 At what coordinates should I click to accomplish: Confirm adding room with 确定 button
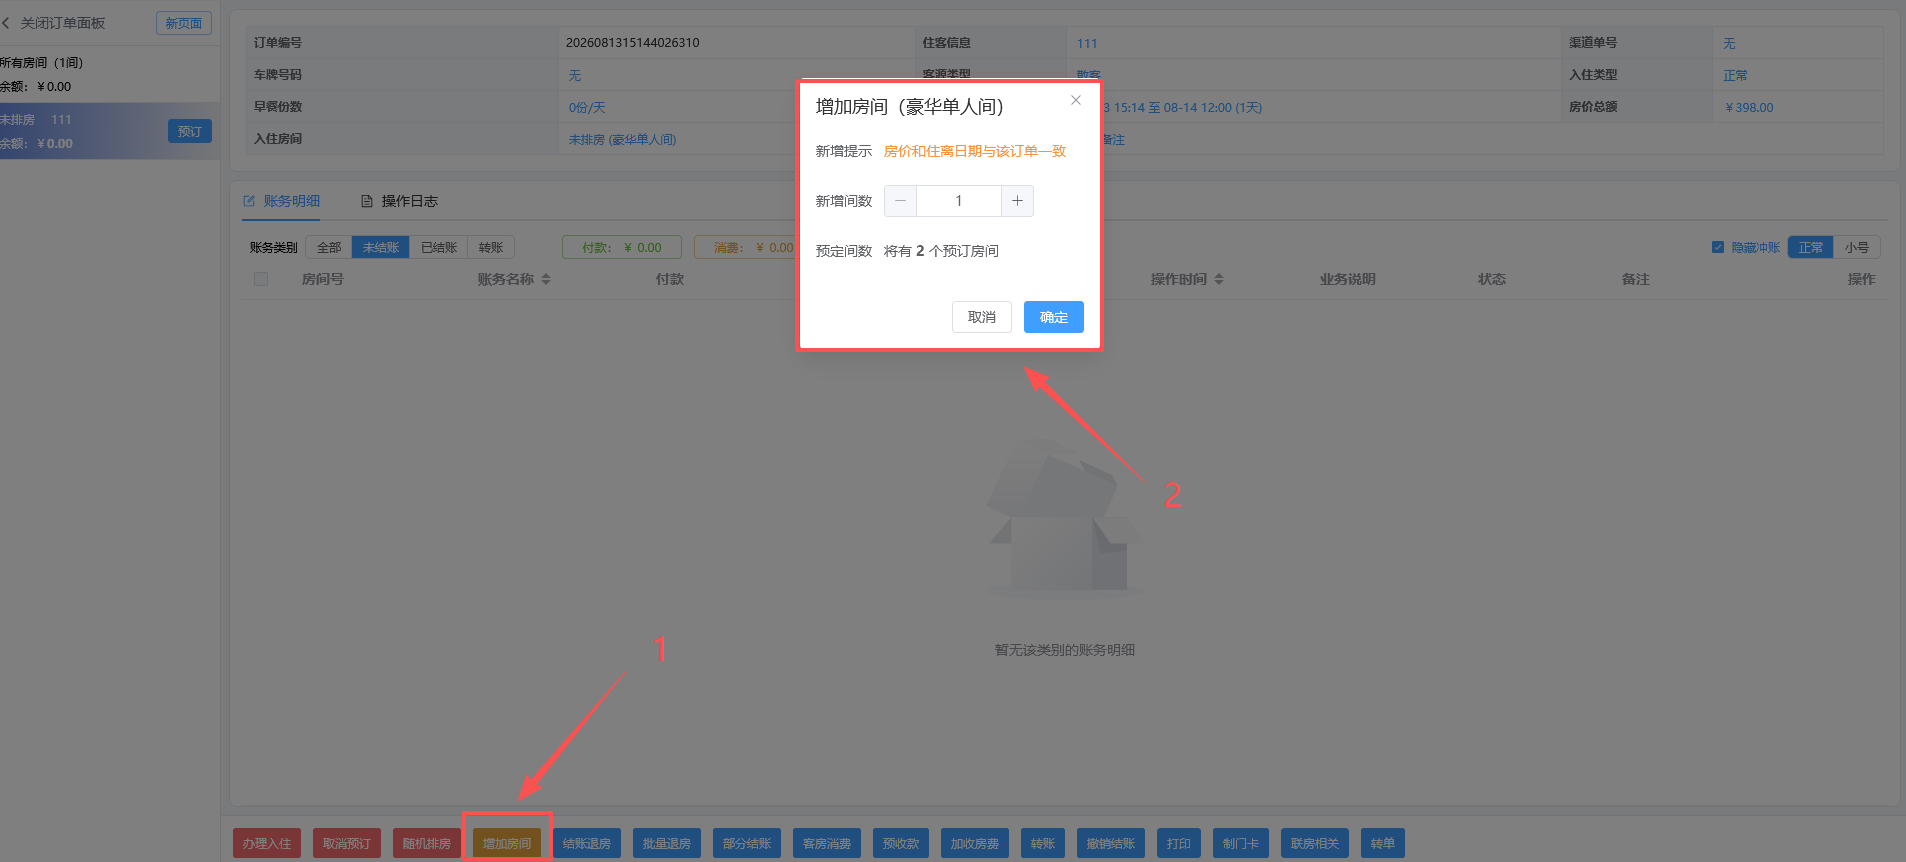pyautogui.click(x=1054, y=317)
